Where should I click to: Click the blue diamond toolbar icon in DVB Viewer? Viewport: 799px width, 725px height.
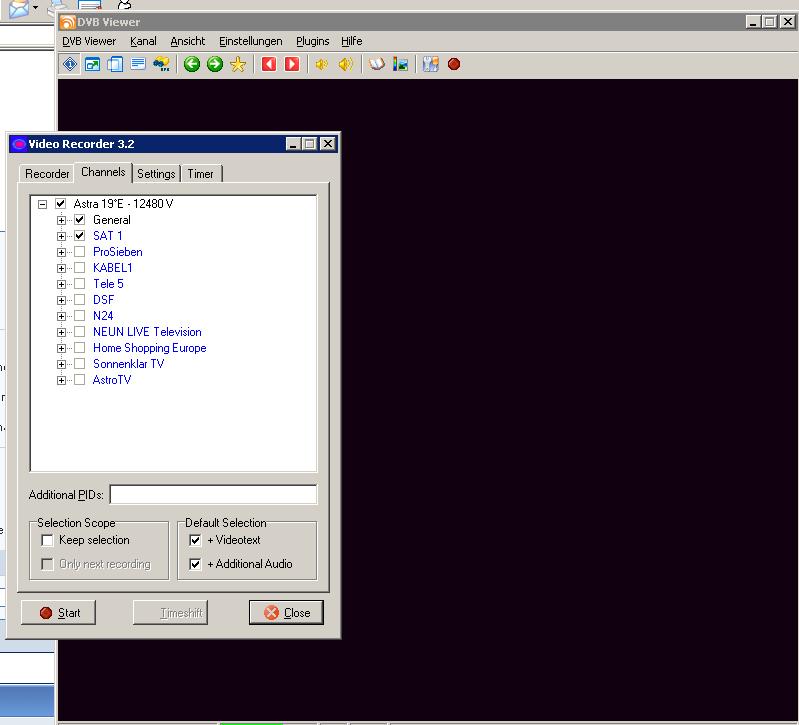coord(70,64)
